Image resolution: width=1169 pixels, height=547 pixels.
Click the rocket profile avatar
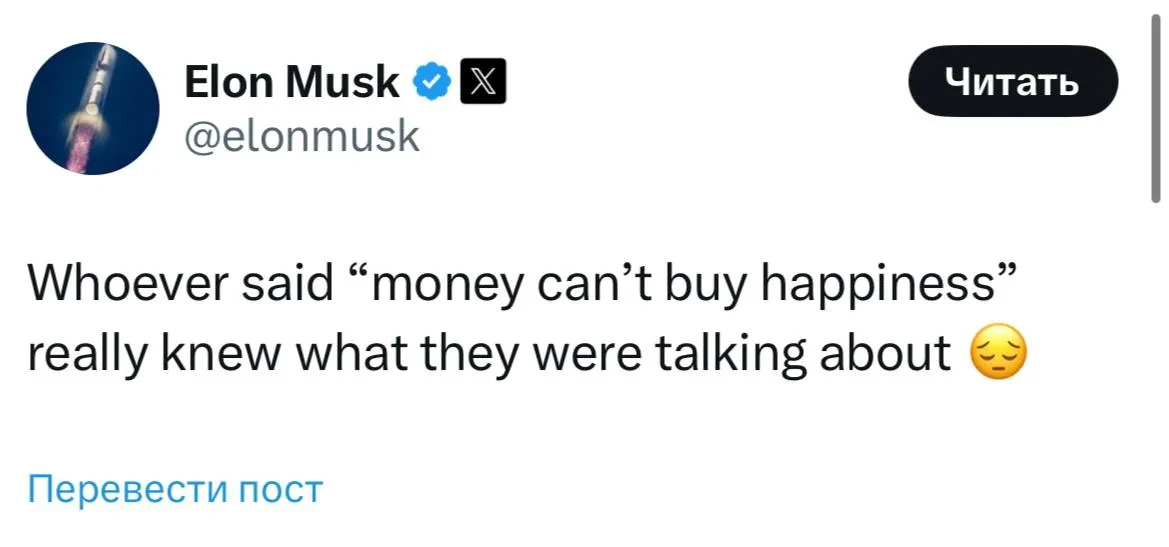click(x=92, y=109)
